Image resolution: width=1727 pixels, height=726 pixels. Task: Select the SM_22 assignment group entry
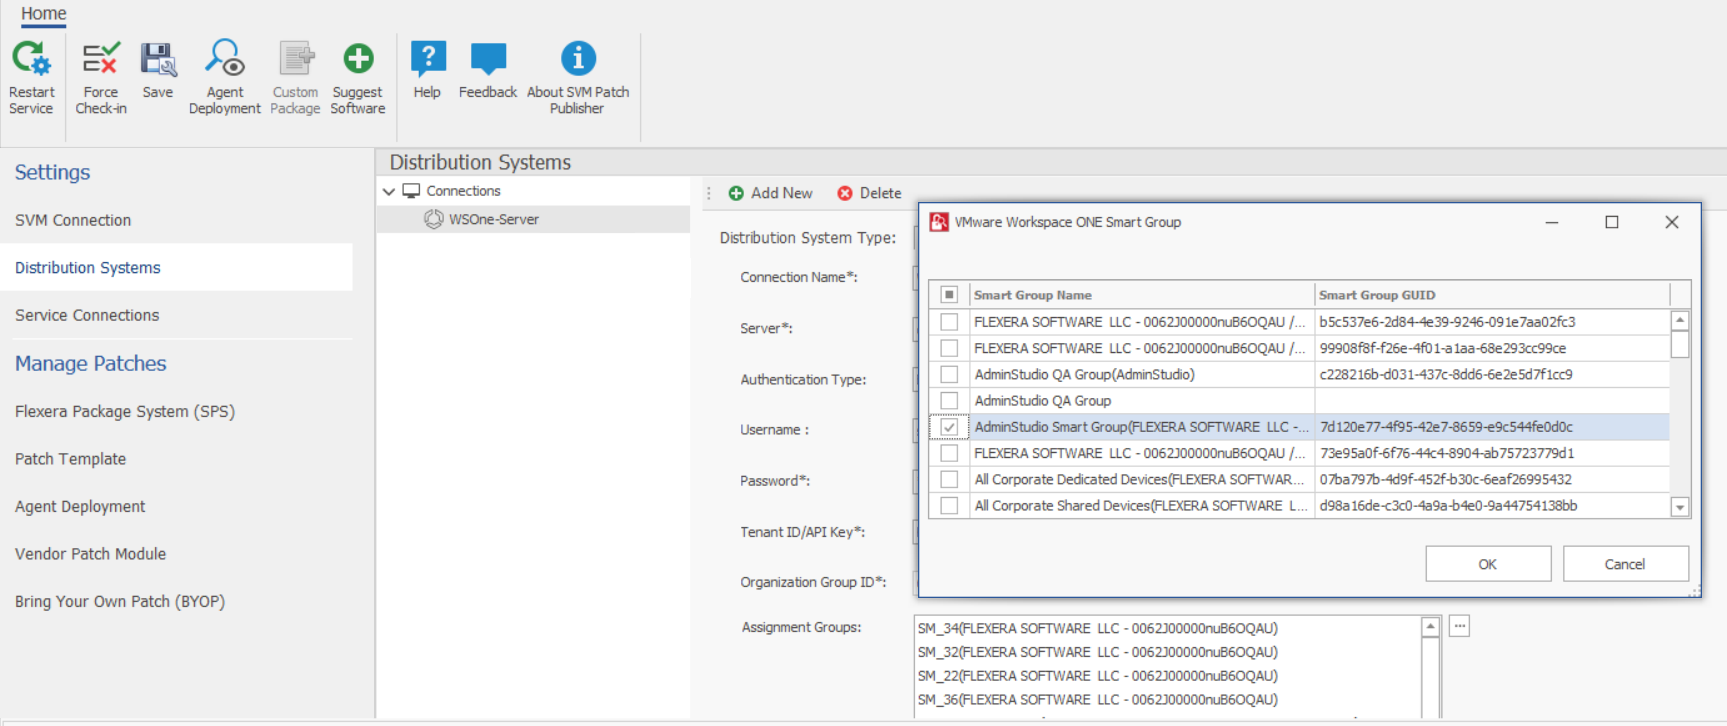tap(1098, 677)
